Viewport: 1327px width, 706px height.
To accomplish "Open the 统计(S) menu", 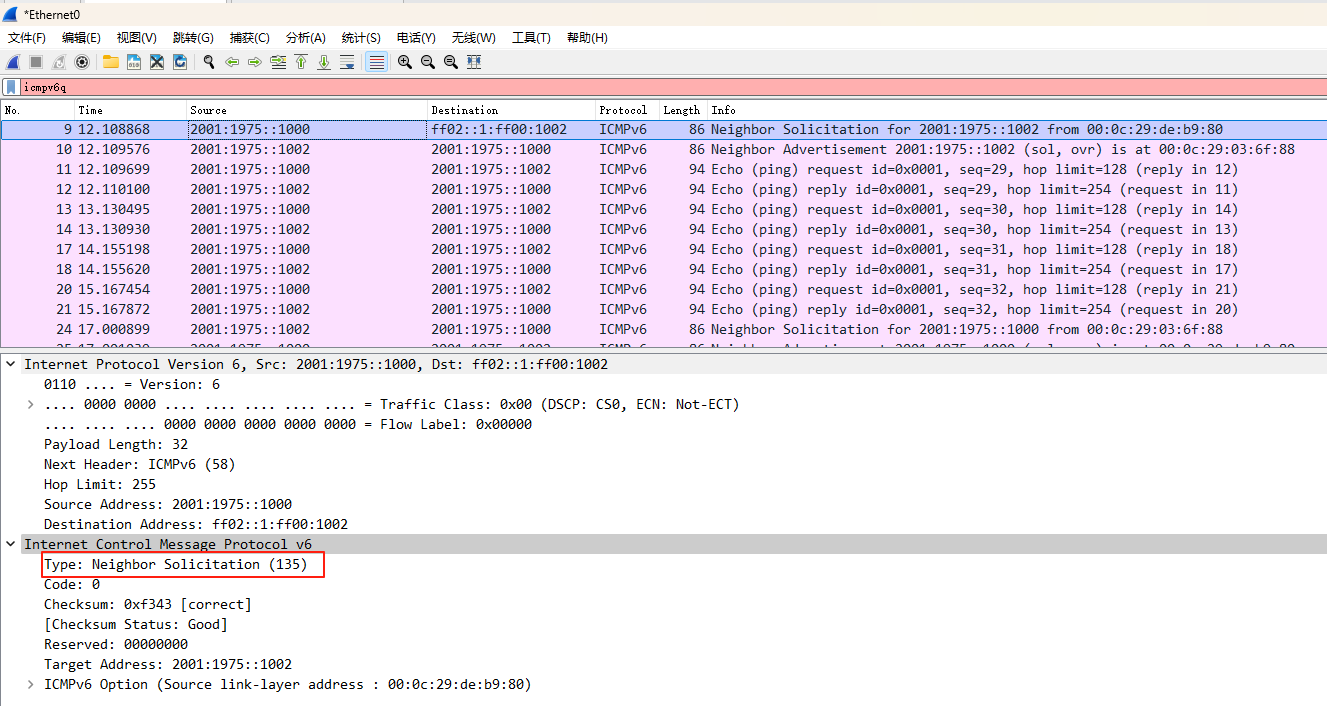I will click(361, 38).
